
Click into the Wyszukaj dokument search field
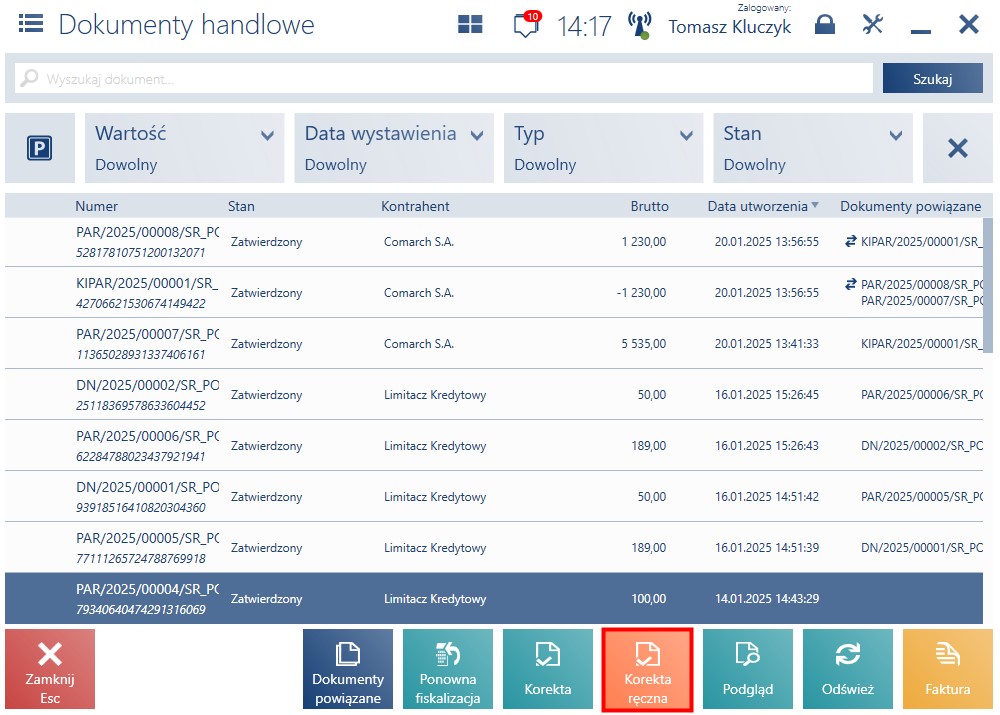click(x=444, y=78)
